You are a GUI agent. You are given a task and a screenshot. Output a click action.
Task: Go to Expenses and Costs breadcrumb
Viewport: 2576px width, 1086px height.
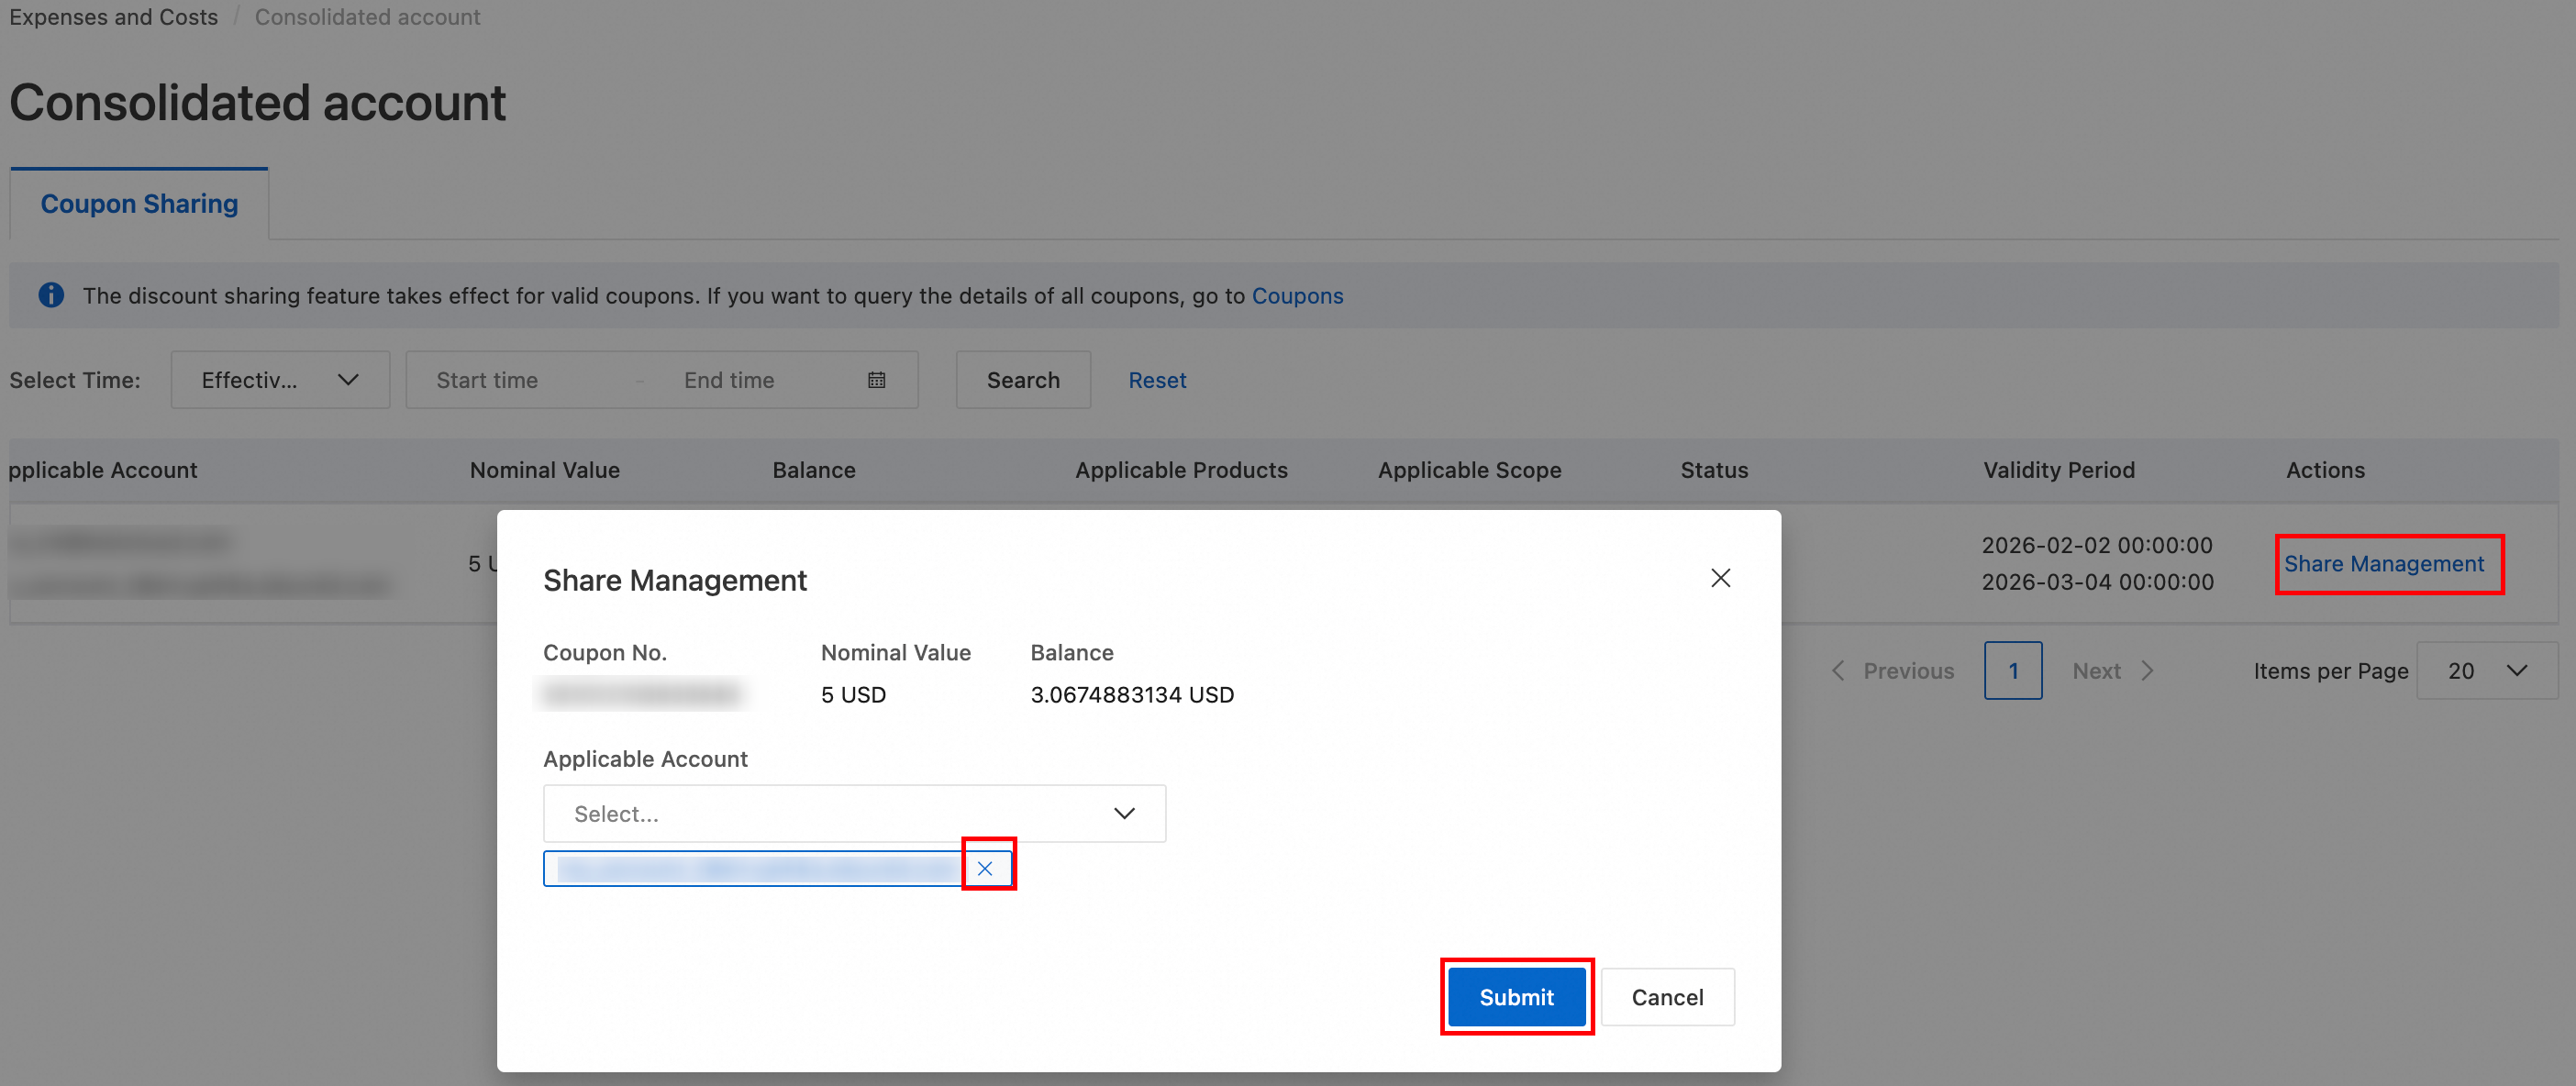point(113,17)
